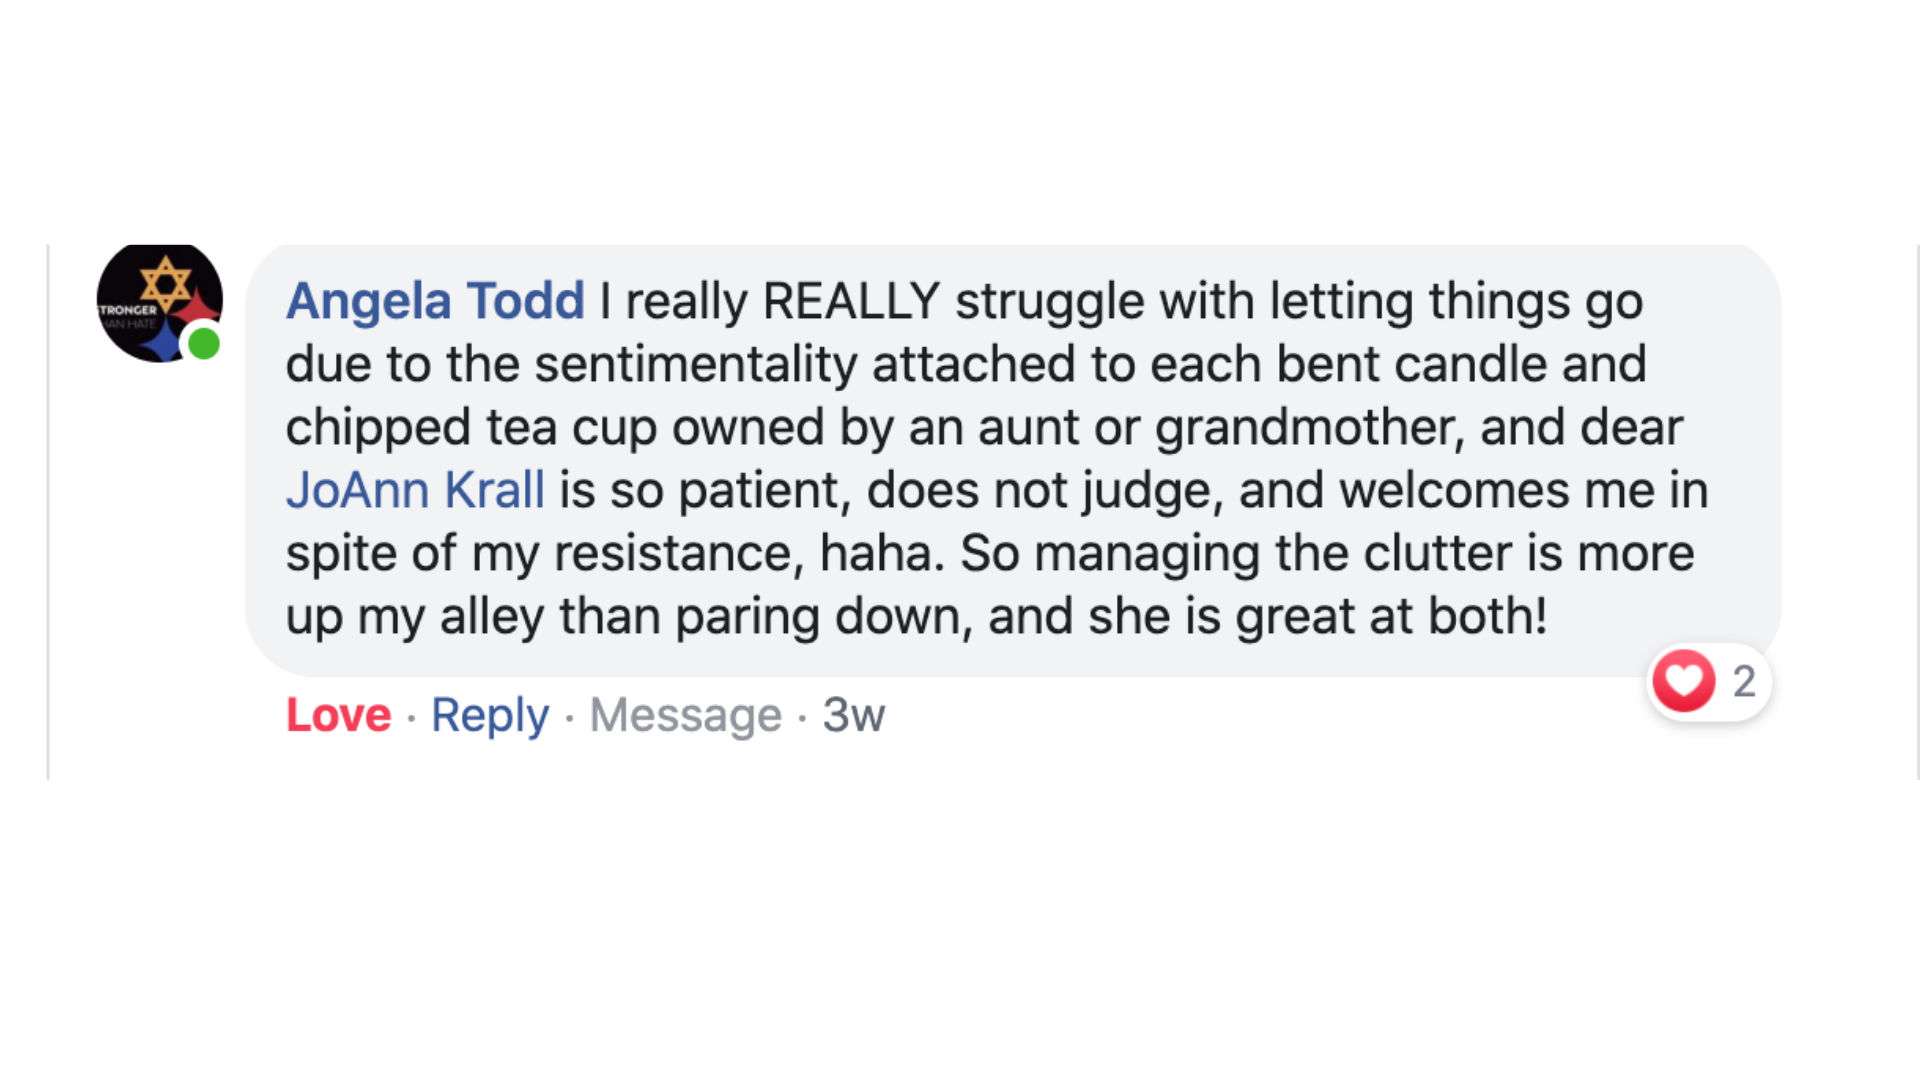Open Angela Todd's profile name link
1920x1080 pixels.
pyautogui.click(x=435, y=301)
